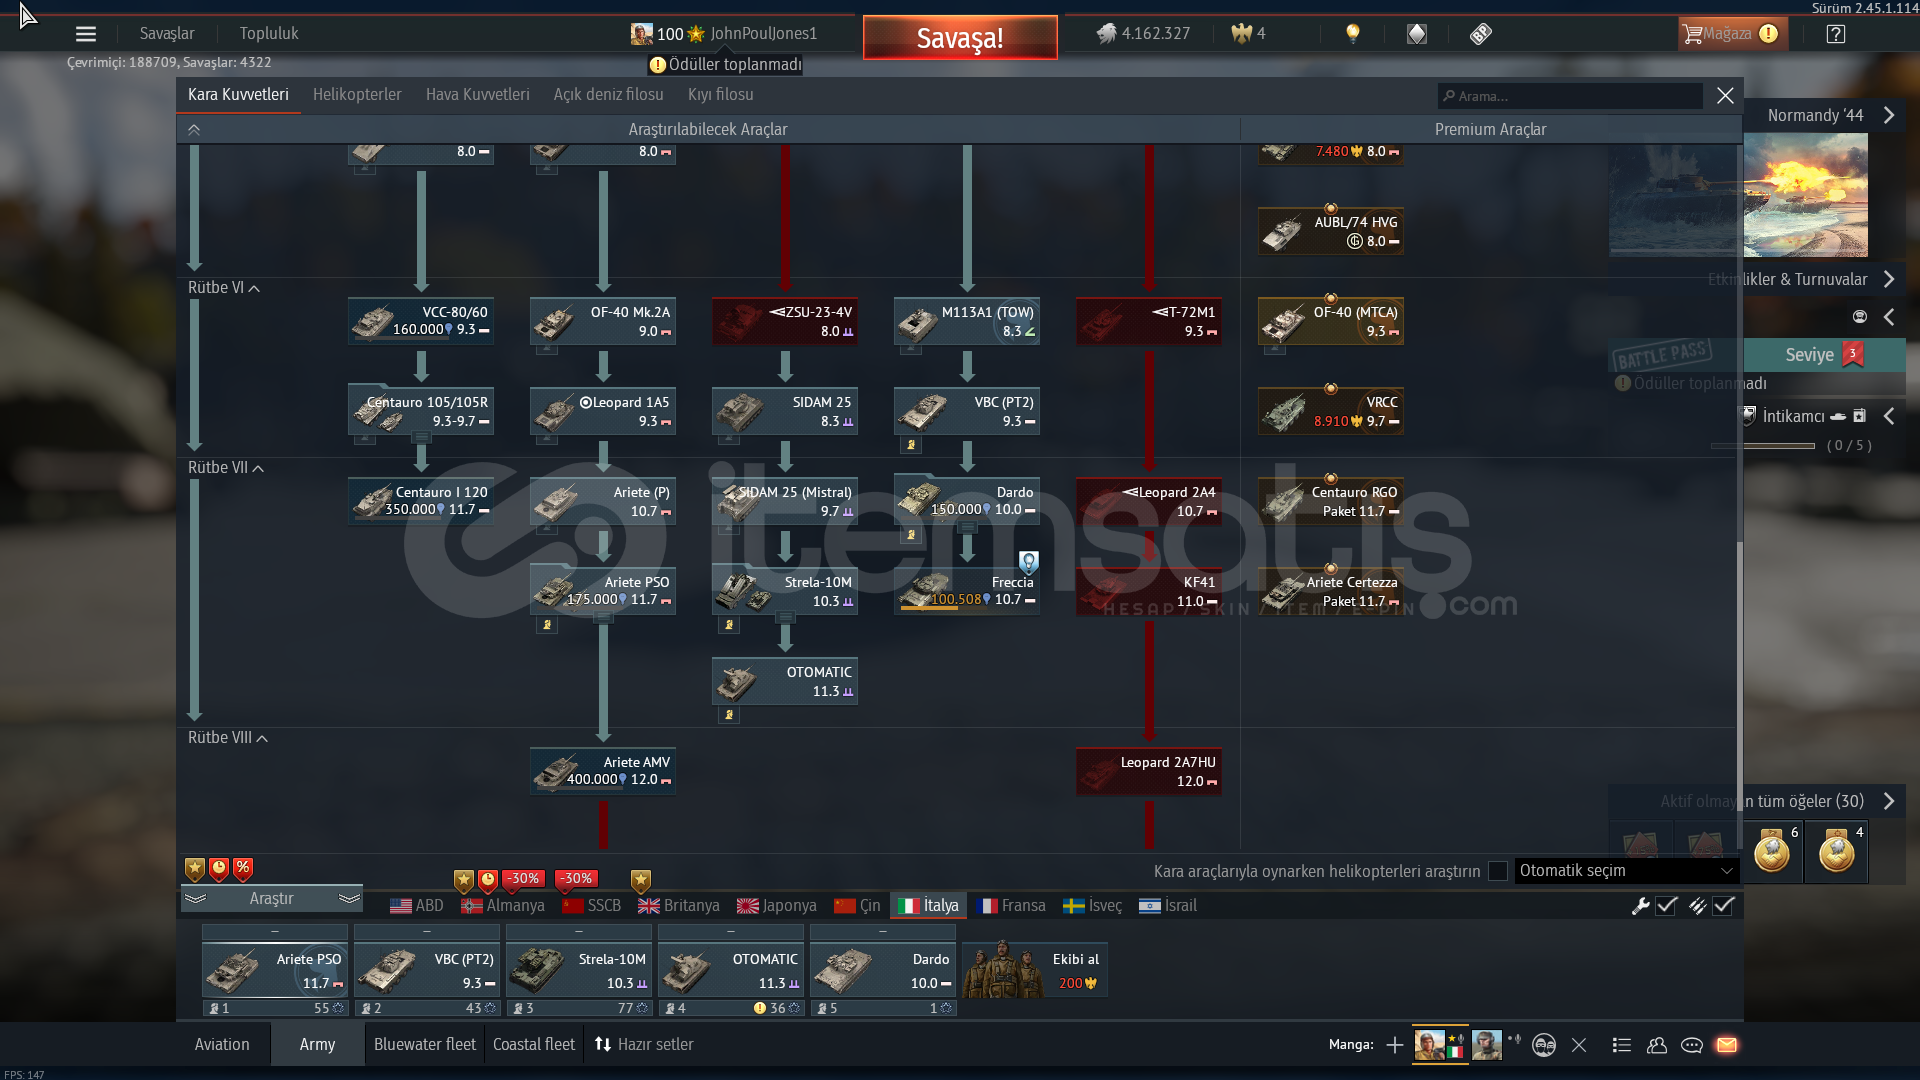Open the Topluluk menu

[x=269, y=34]
